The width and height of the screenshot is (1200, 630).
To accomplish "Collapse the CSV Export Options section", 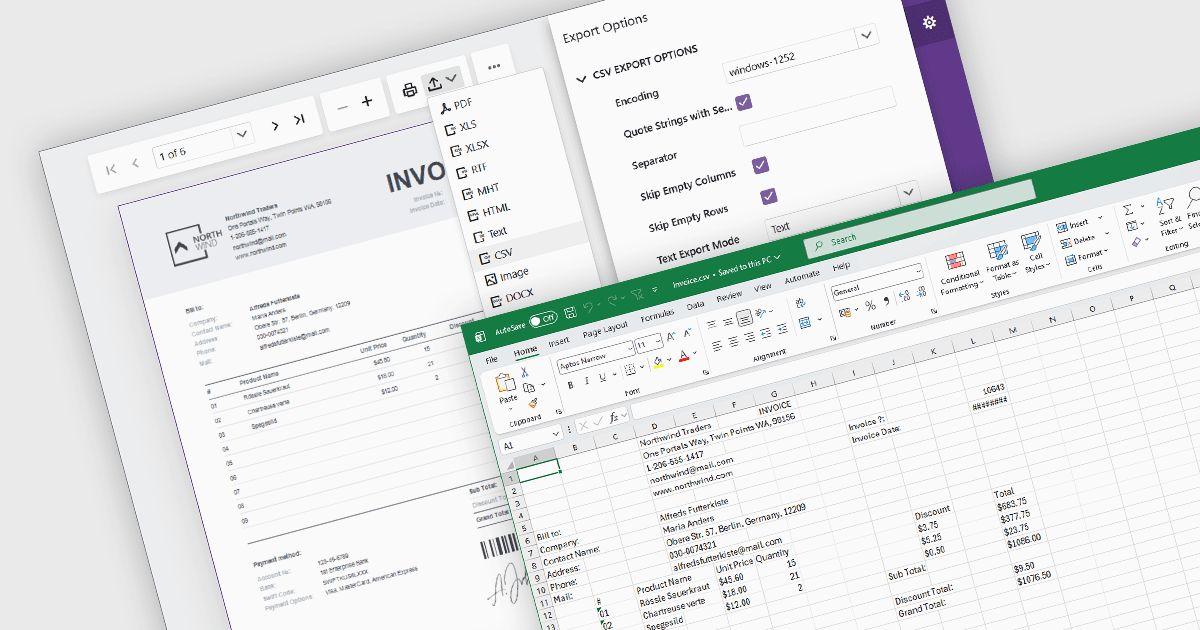I will (x=581, y=78).
